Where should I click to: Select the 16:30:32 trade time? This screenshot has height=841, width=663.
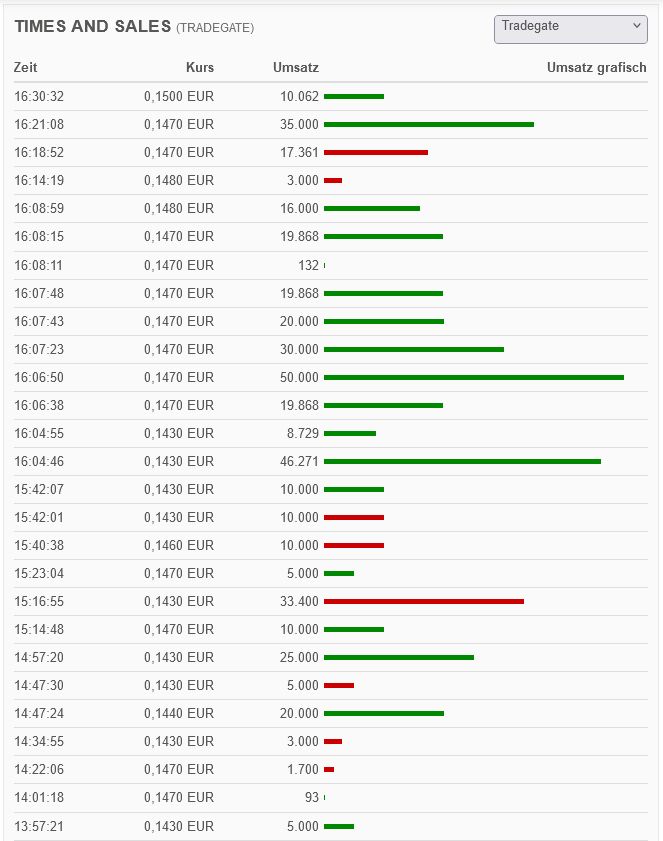click(39, 97)
